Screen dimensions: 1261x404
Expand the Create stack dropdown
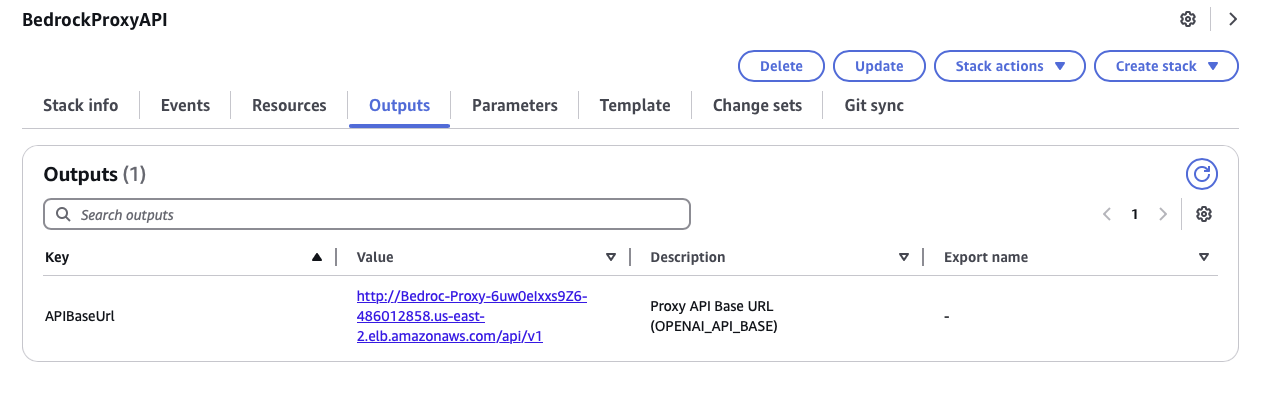pos(1166,66)
